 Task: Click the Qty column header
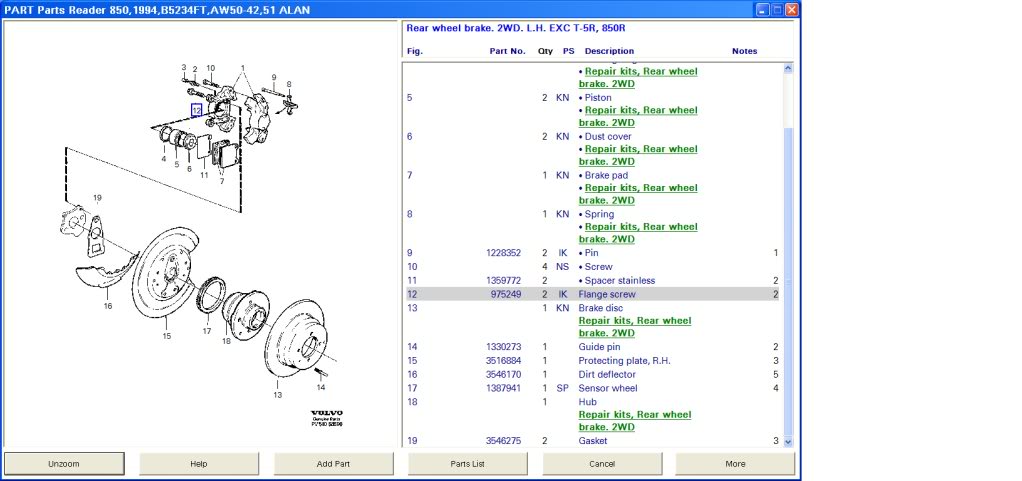546,51
